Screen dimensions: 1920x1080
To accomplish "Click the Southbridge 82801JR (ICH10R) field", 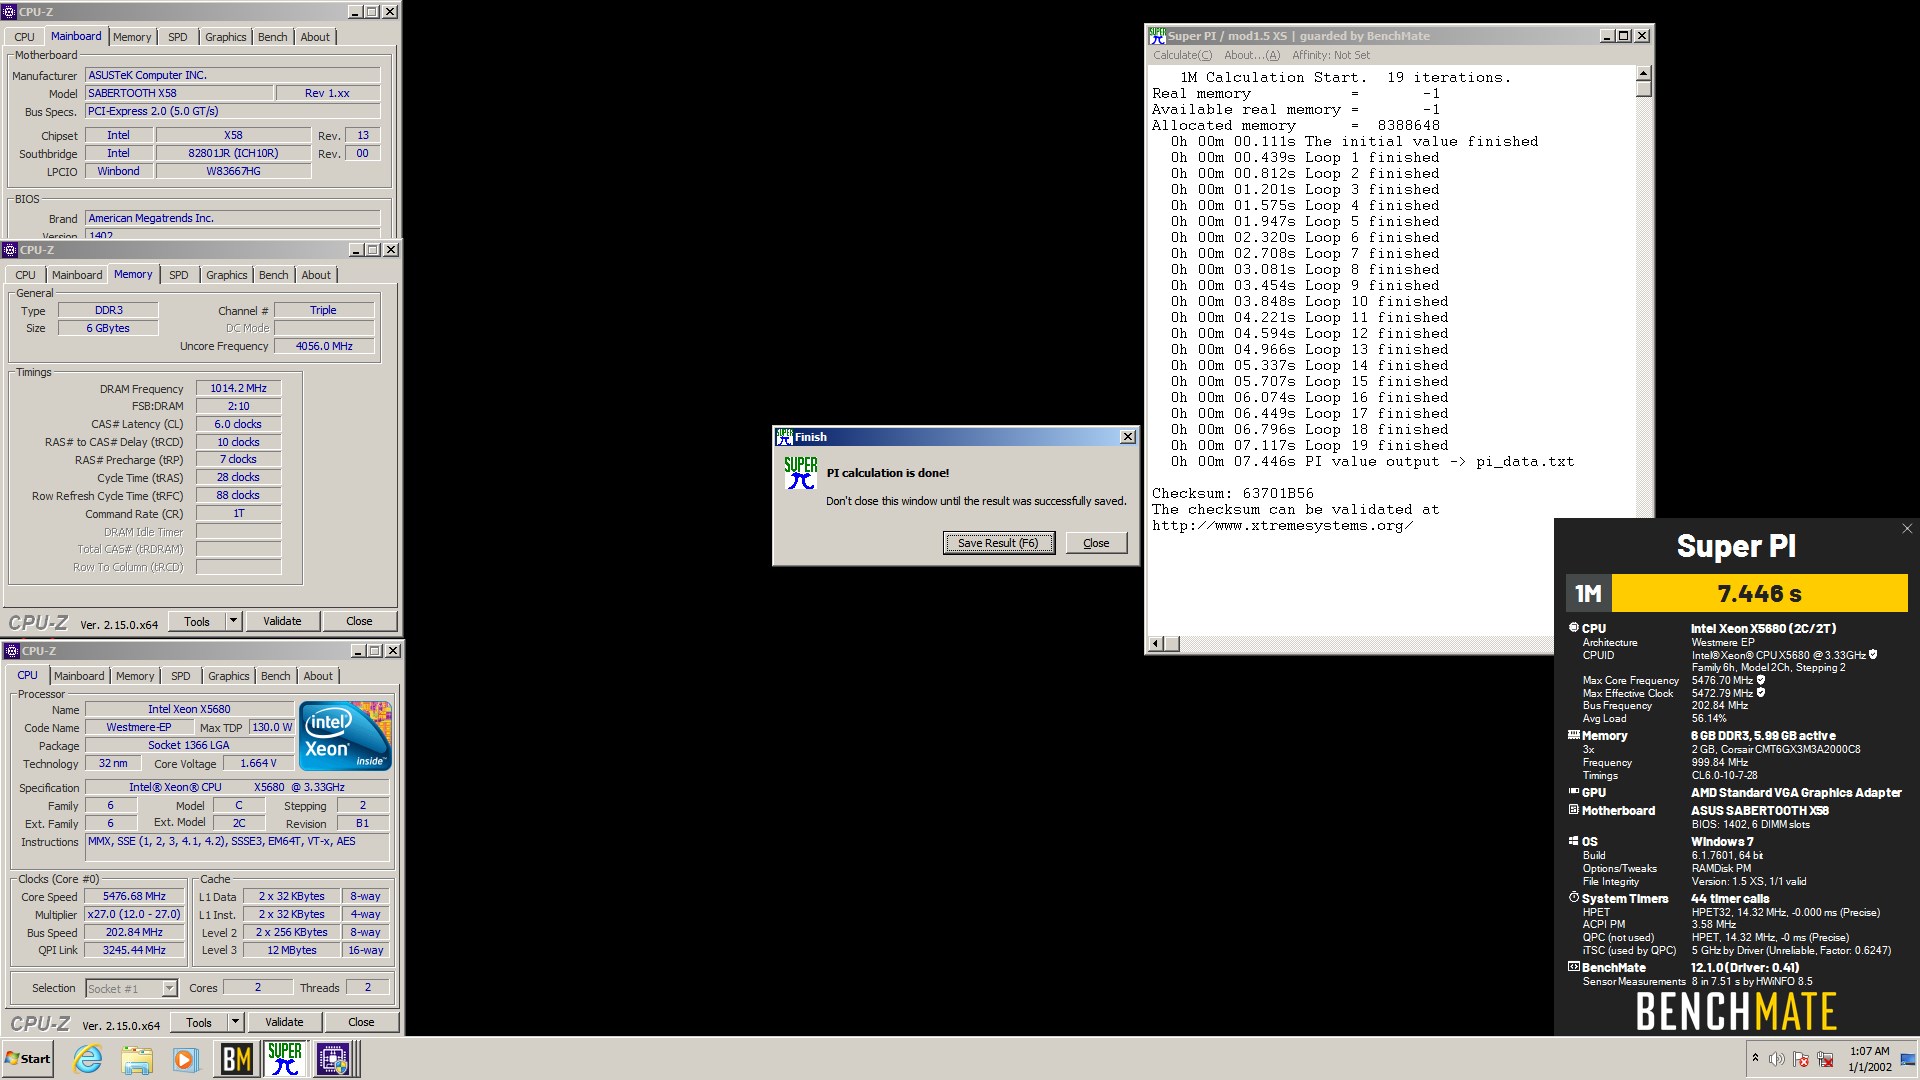I will (233, 153).
